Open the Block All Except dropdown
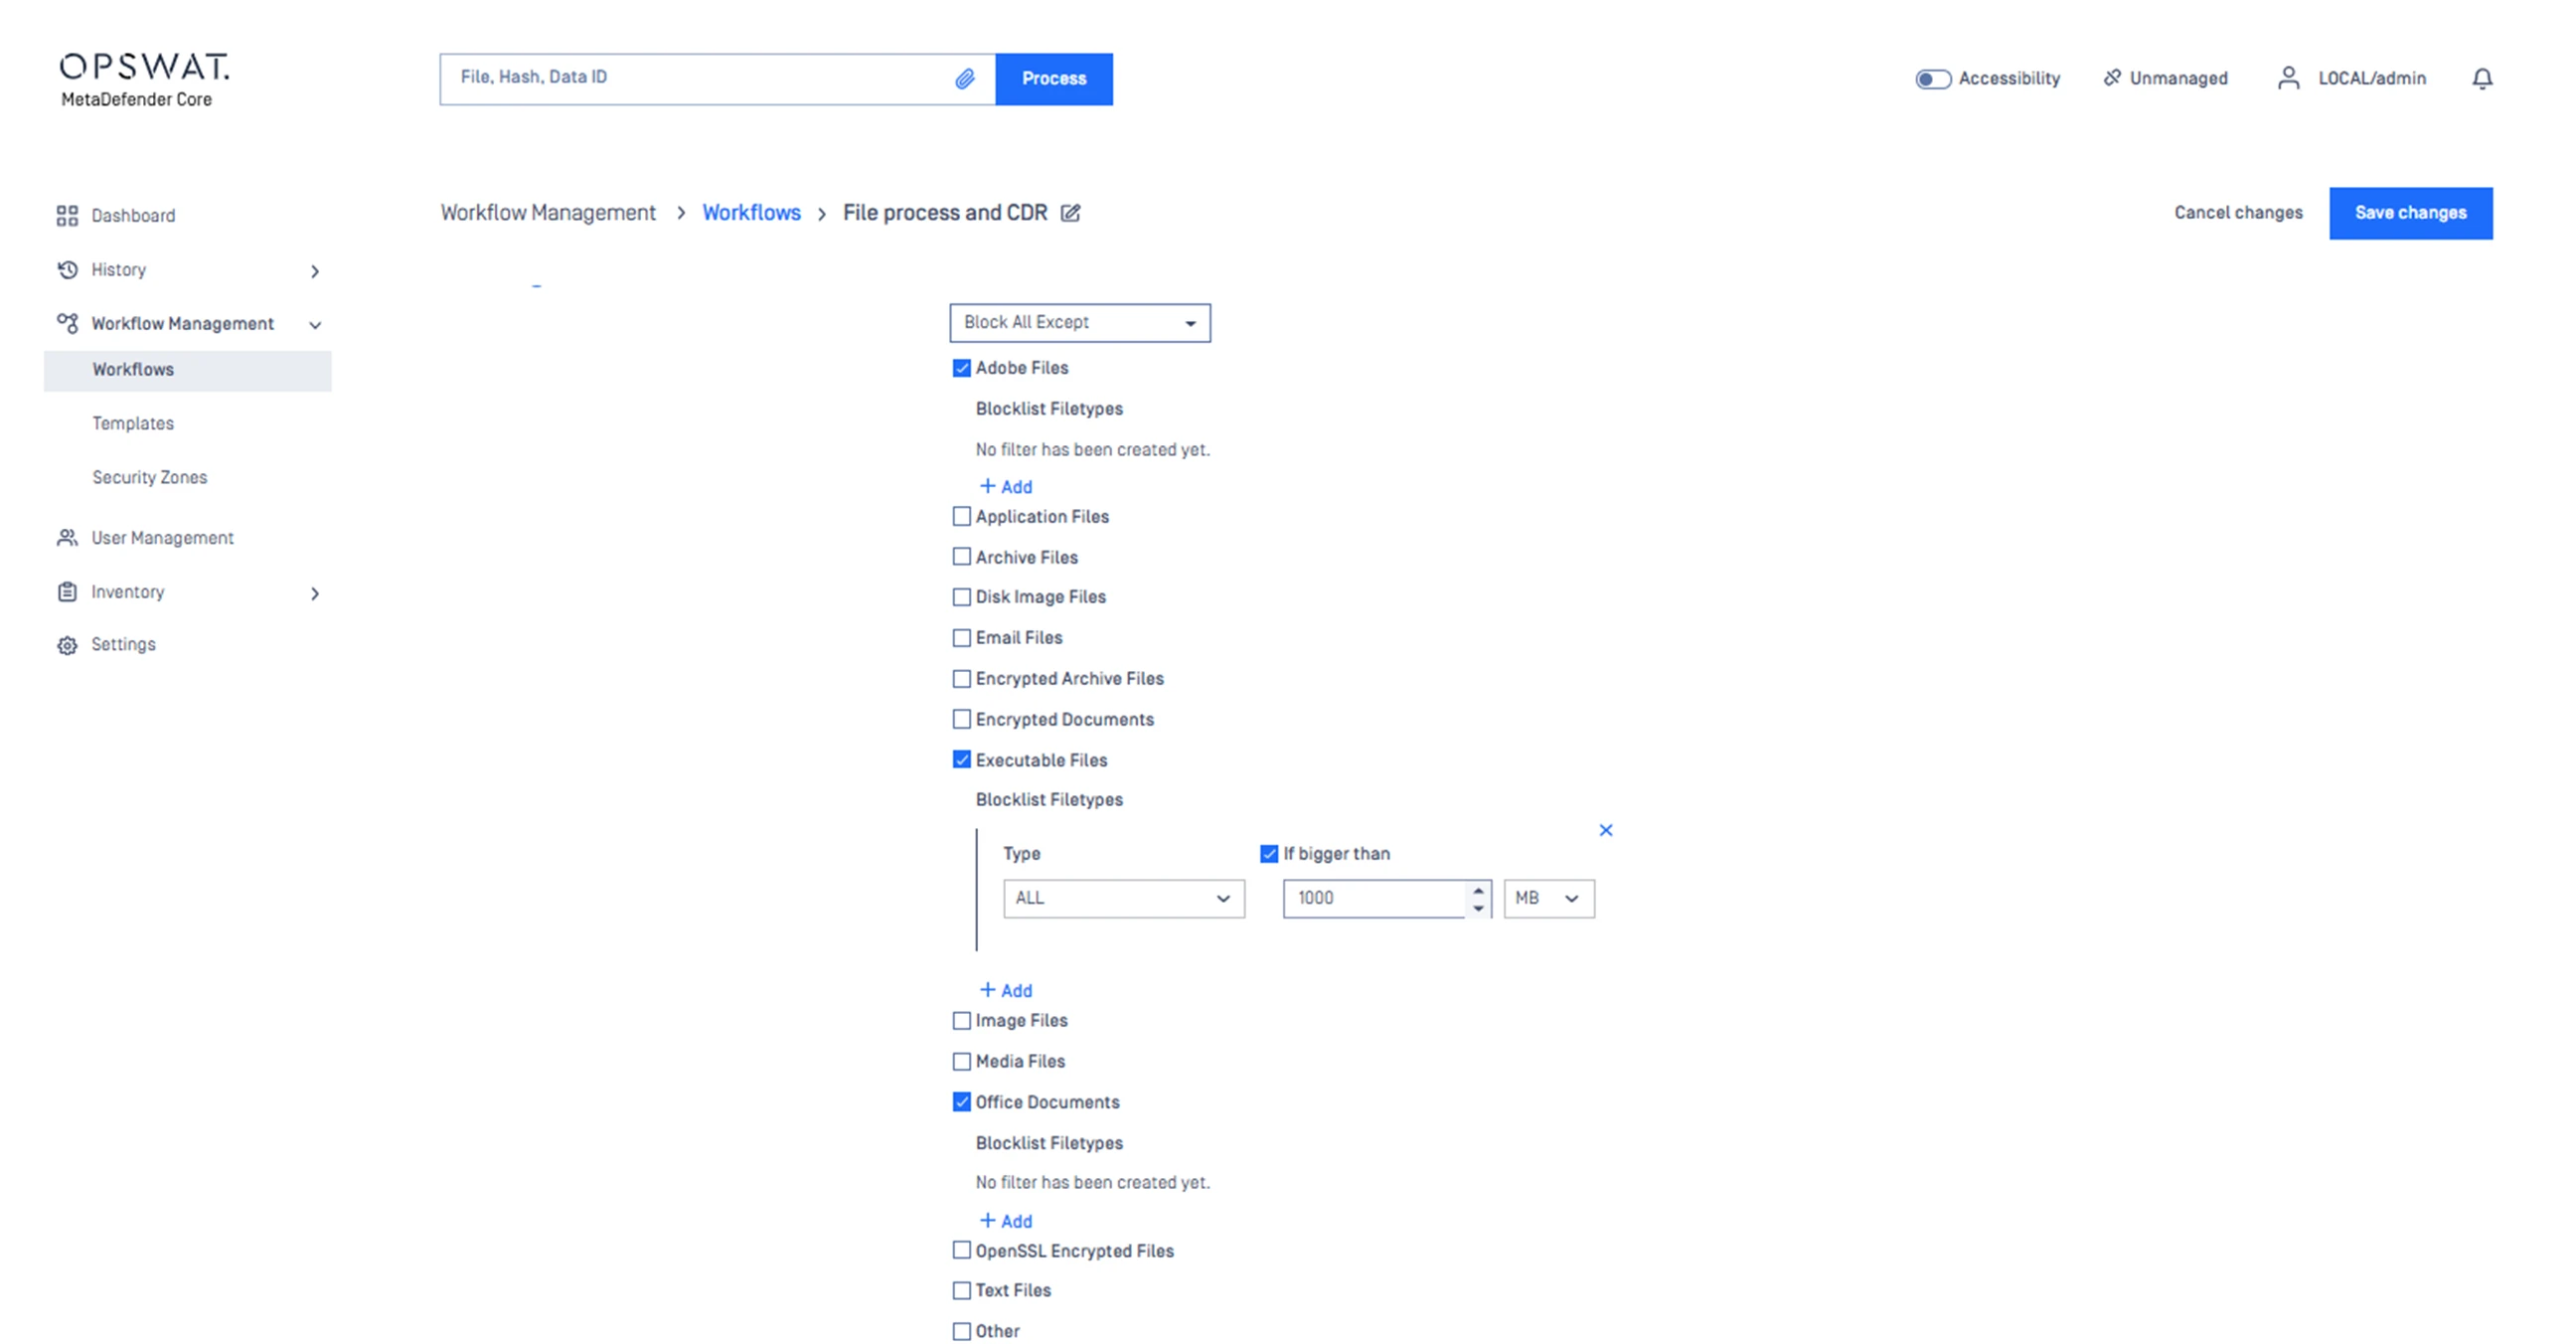 pos(1079,323)
